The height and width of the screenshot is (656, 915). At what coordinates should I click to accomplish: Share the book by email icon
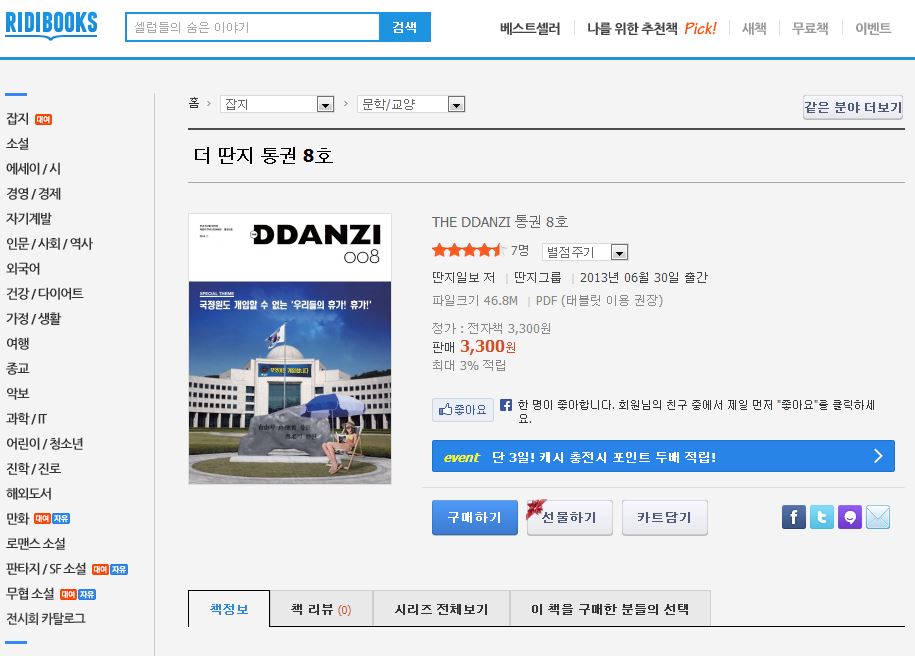click(x=878, y=517)
